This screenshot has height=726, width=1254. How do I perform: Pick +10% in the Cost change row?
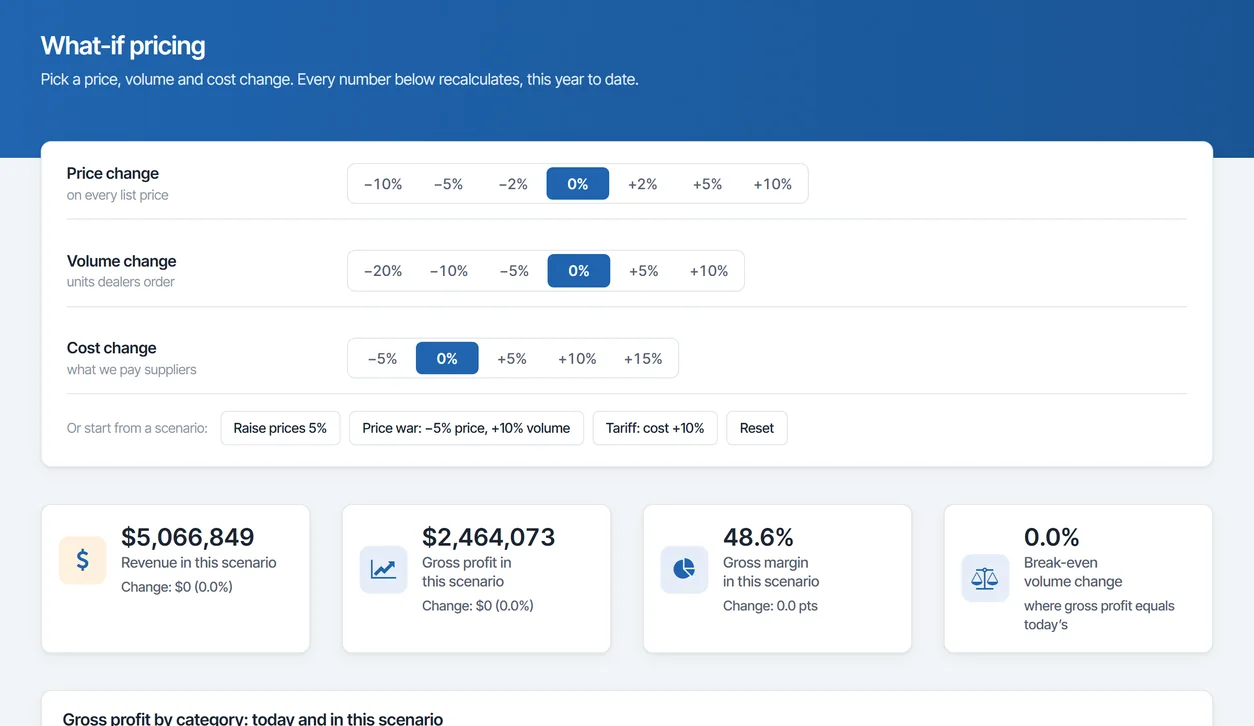click(577, 358)
